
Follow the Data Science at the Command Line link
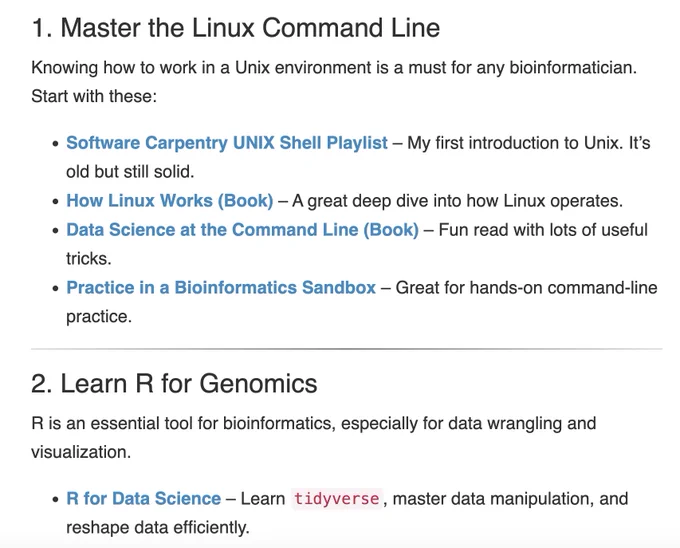tap(242, 230)
